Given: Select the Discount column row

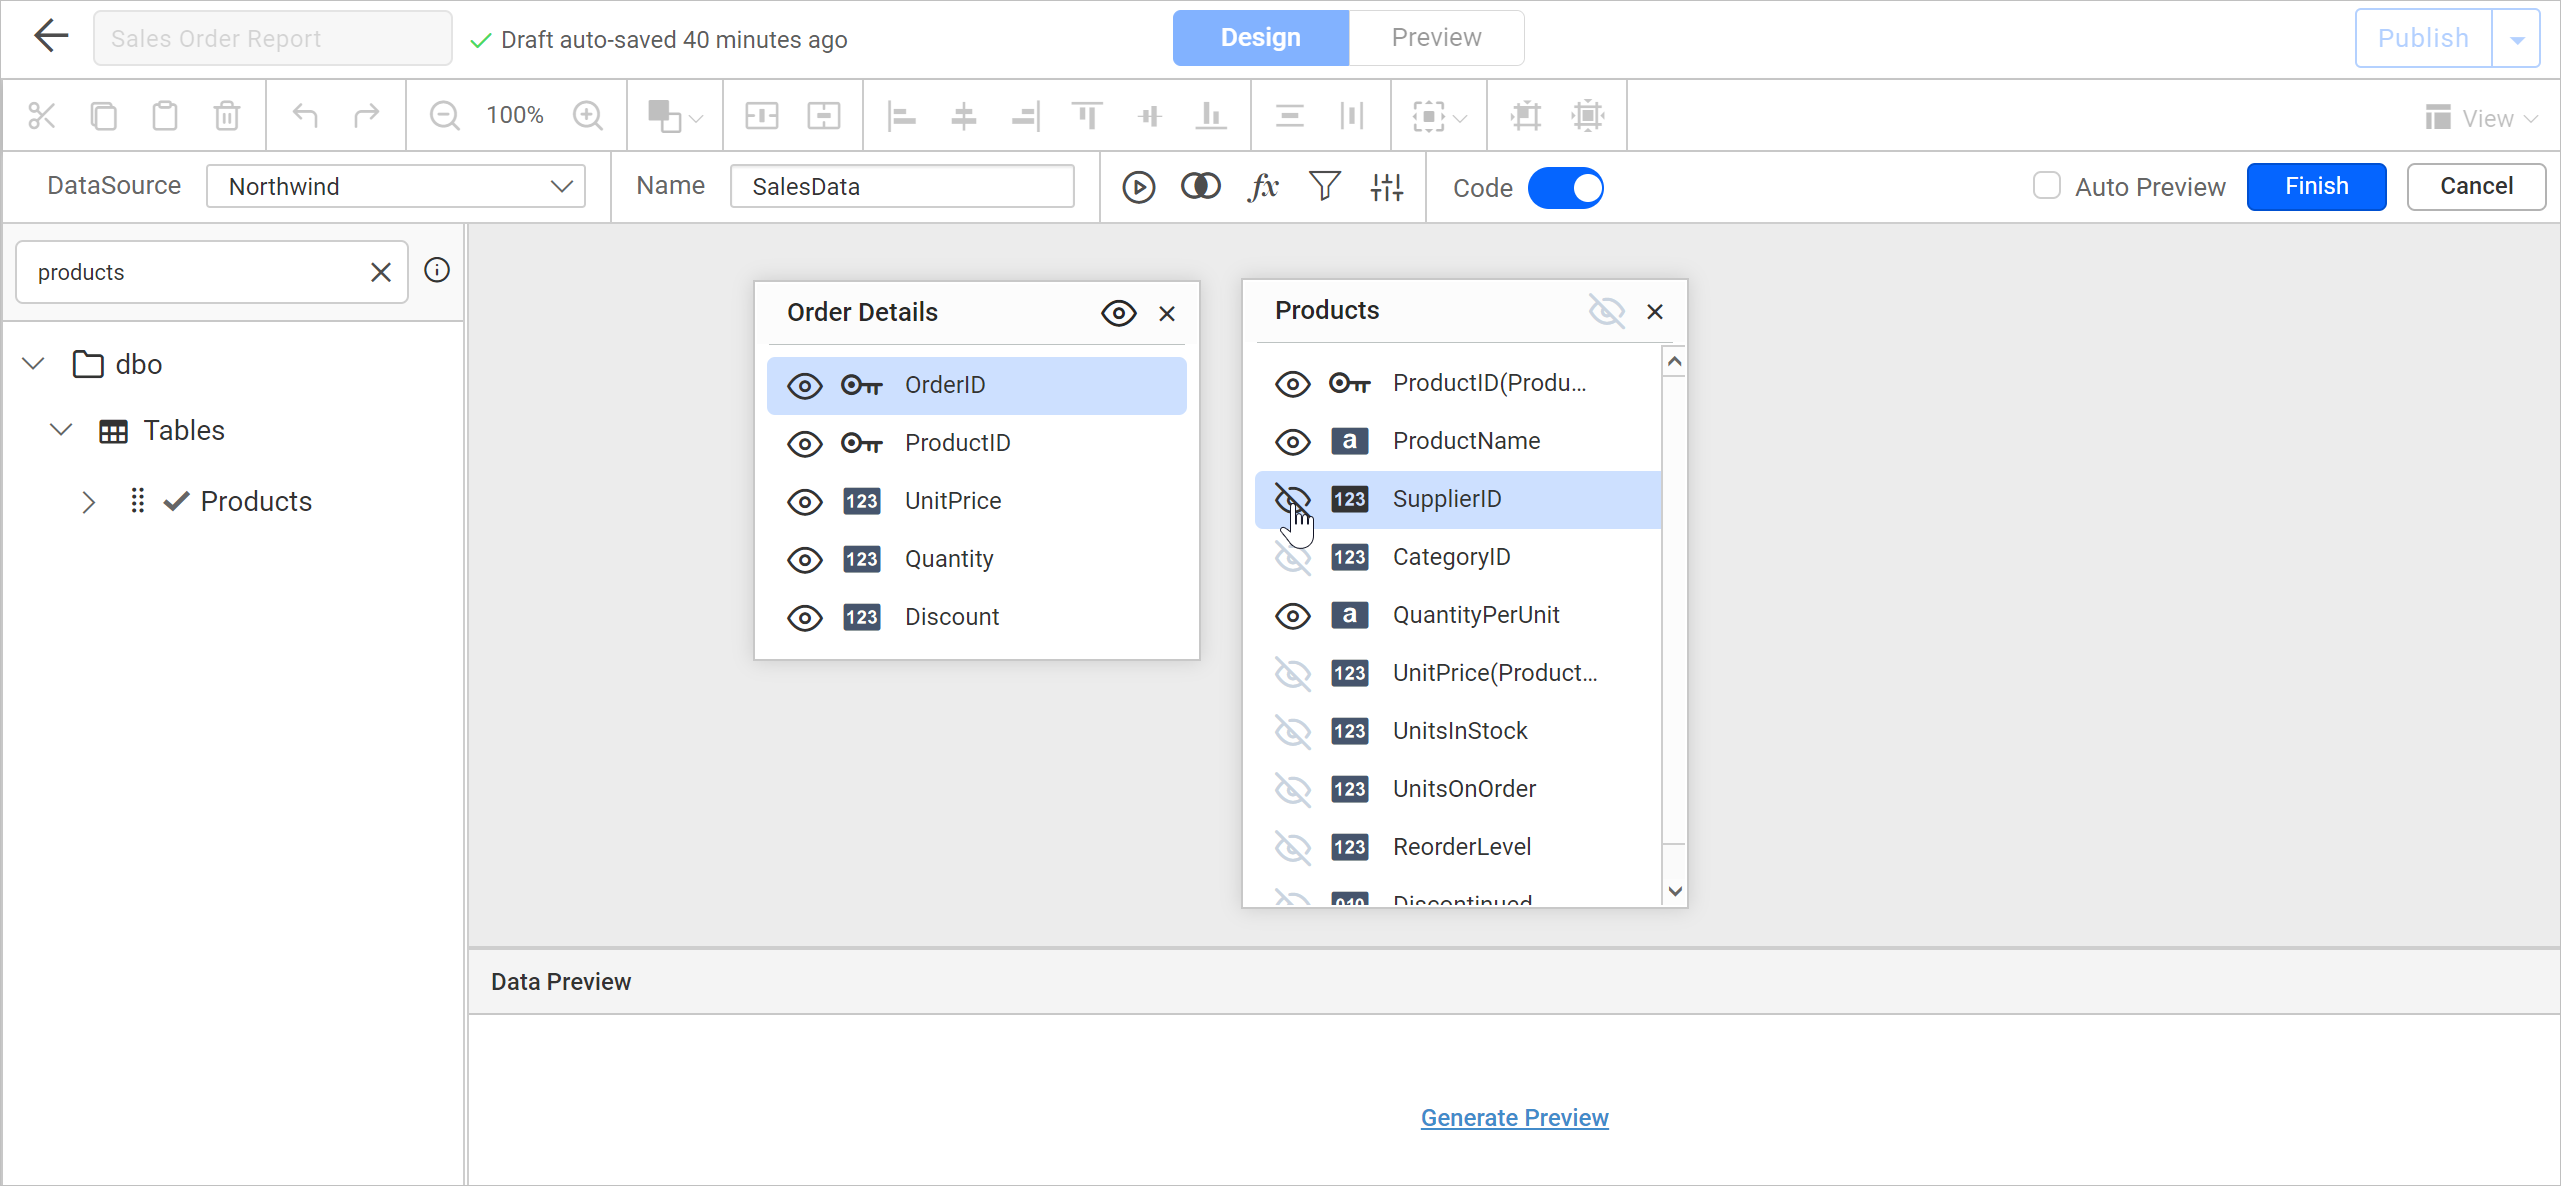Looking at the screenshot, I should pos(976,618).
